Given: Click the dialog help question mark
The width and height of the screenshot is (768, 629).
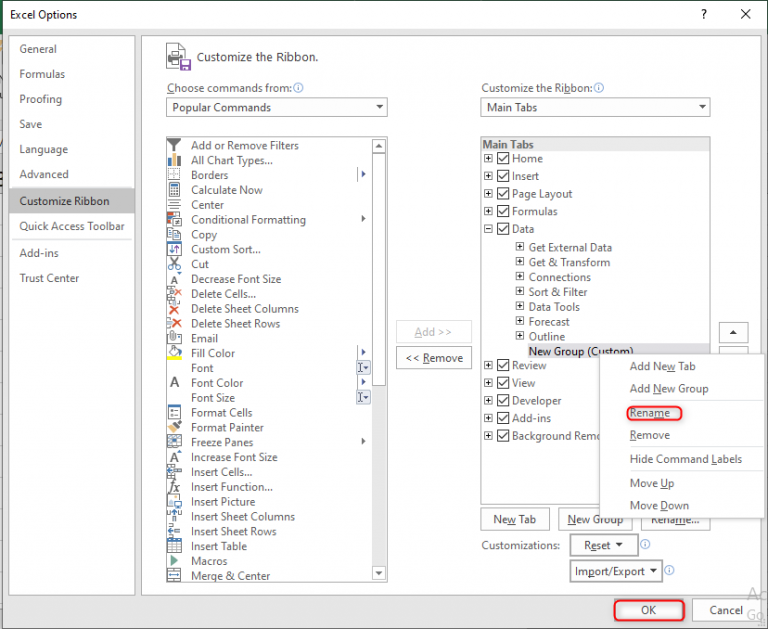Looking at the screenshot, I should click(704, 14).
